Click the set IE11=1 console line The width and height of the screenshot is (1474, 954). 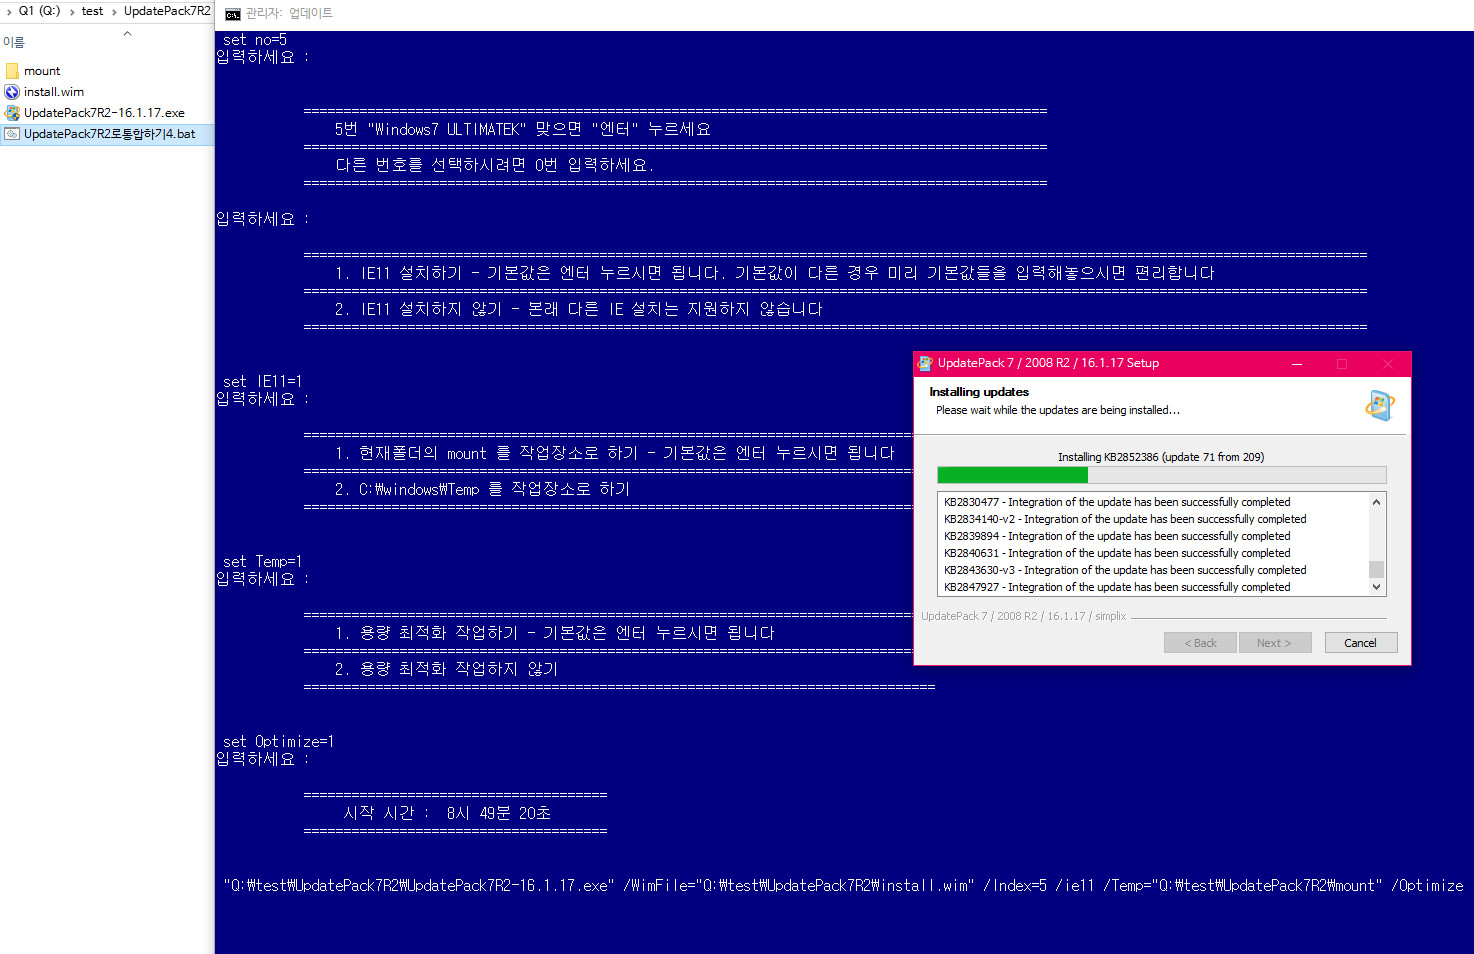(263, 381)
